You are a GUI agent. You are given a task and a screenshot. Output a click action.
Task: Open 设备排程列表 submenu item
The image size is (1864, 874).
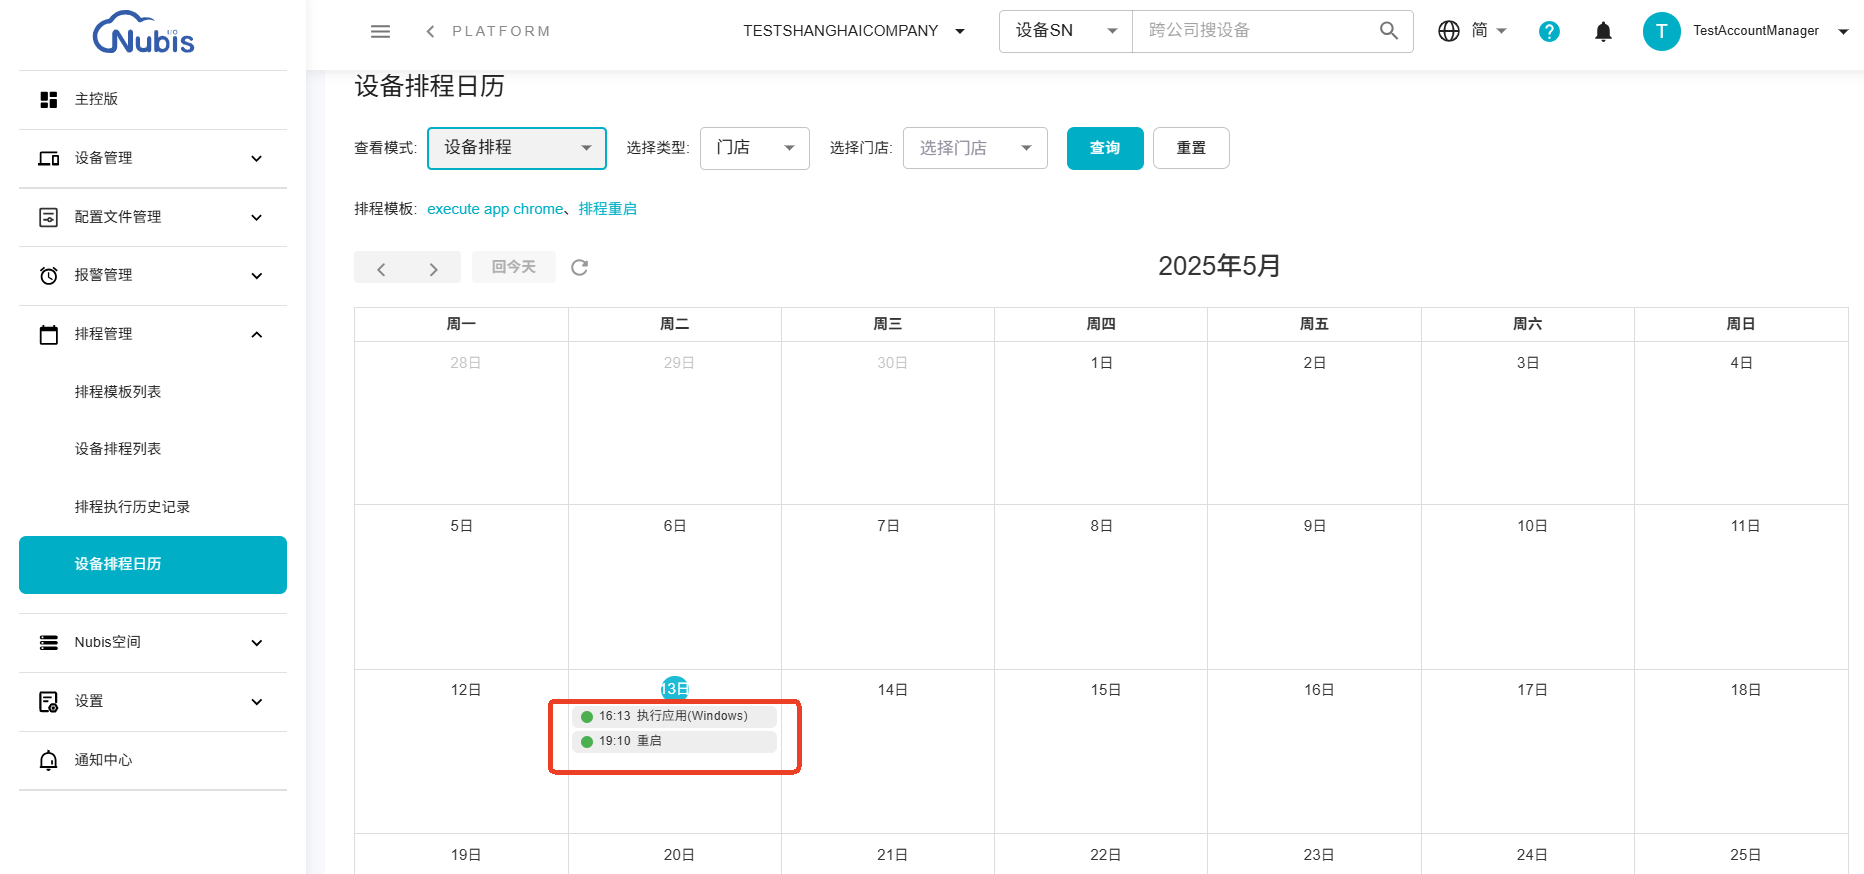click(x=118, y=449)
